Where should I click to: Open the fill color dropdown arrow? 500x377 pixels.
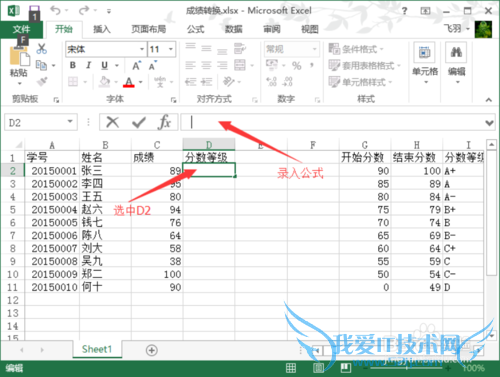(x=116, y=82)
